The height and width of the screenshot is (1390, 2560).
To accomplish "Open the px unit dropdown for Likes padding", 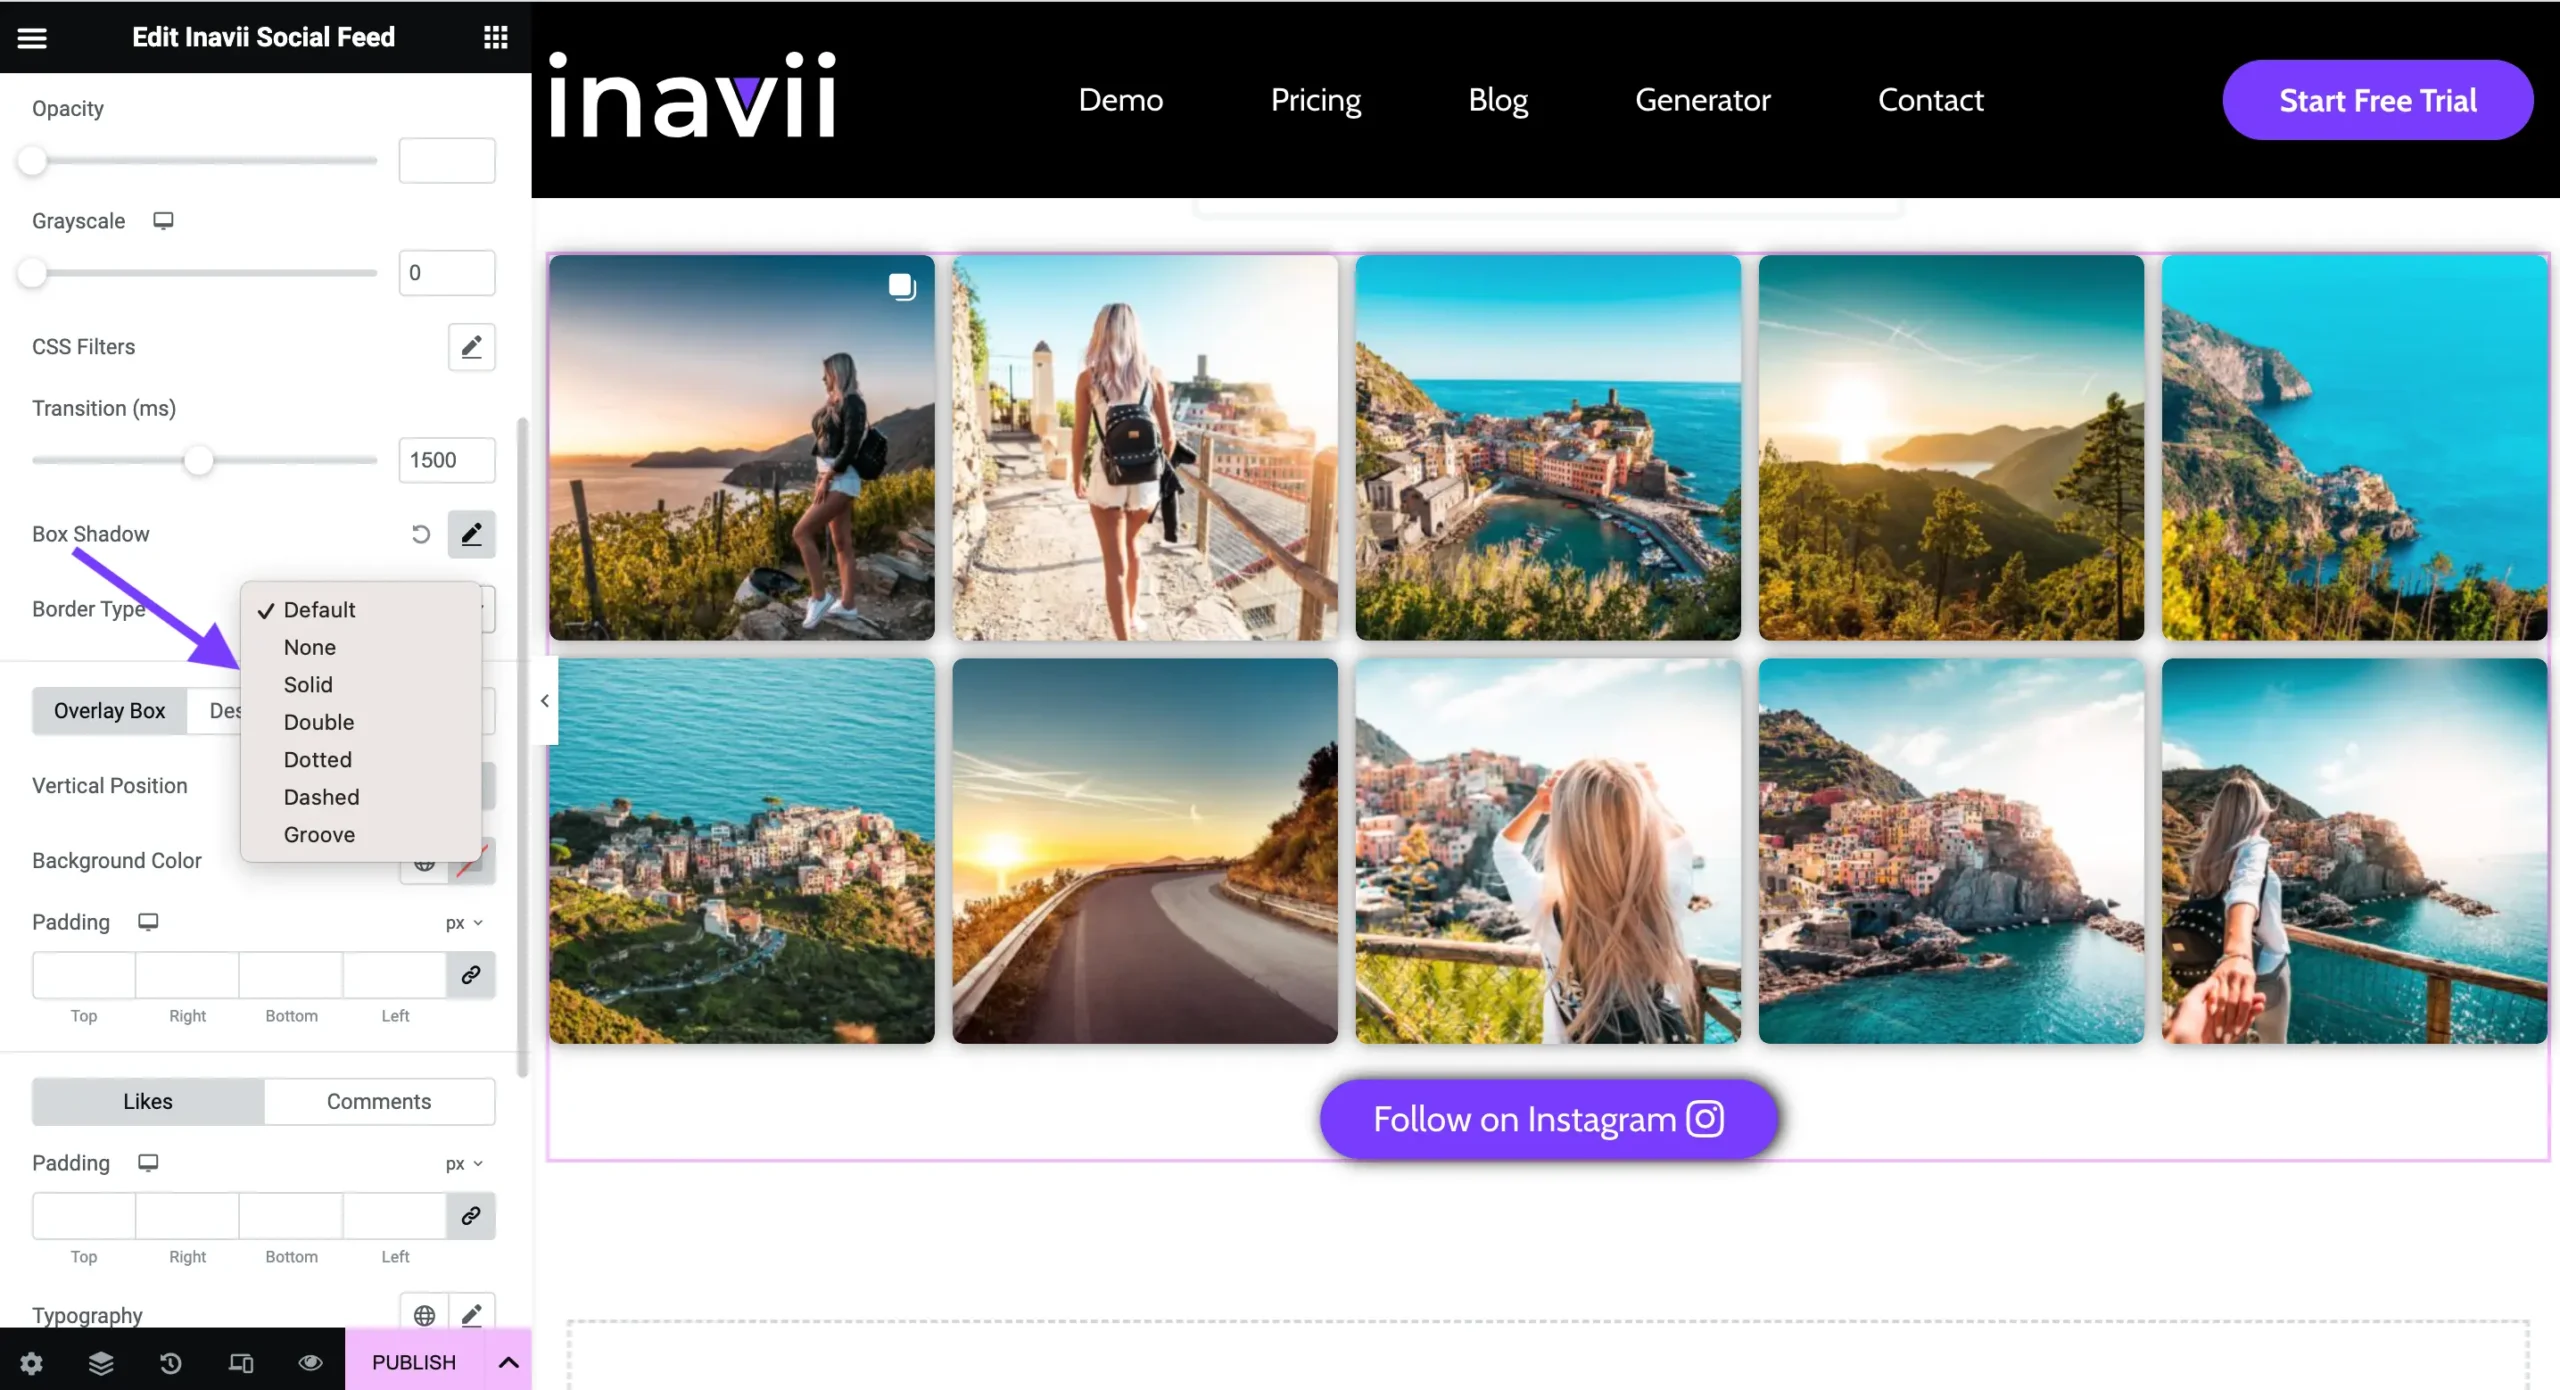I will tap(464, 1163).
